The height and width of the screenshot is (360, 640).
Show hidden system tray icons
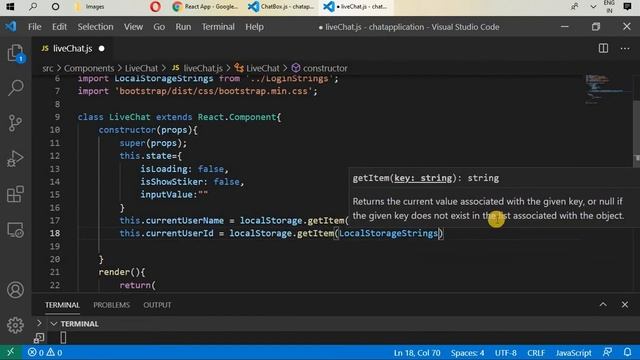coord(593,7)
